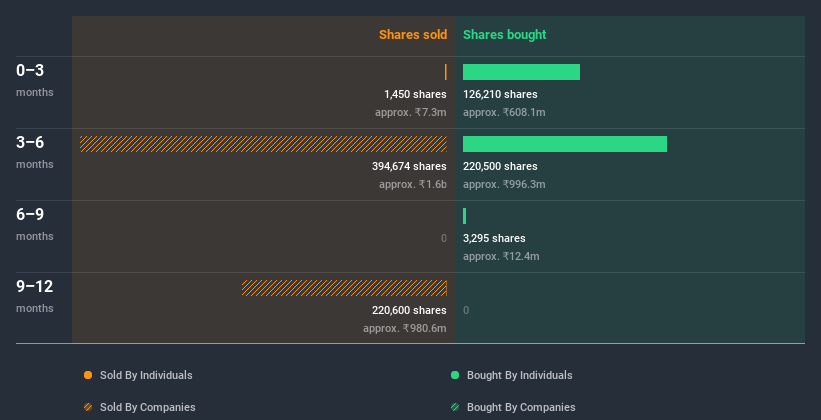This screenshot has height=420, width=821.
Task: Click the small green 3,295 shares bar
Action: pos(464,216)
